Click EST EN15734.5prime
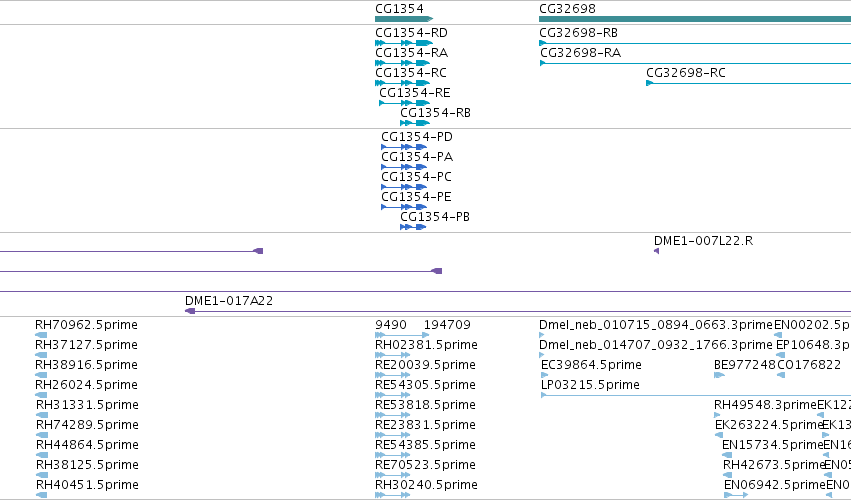851x500 pixels. pyautogui.click(x=772, y=445)
